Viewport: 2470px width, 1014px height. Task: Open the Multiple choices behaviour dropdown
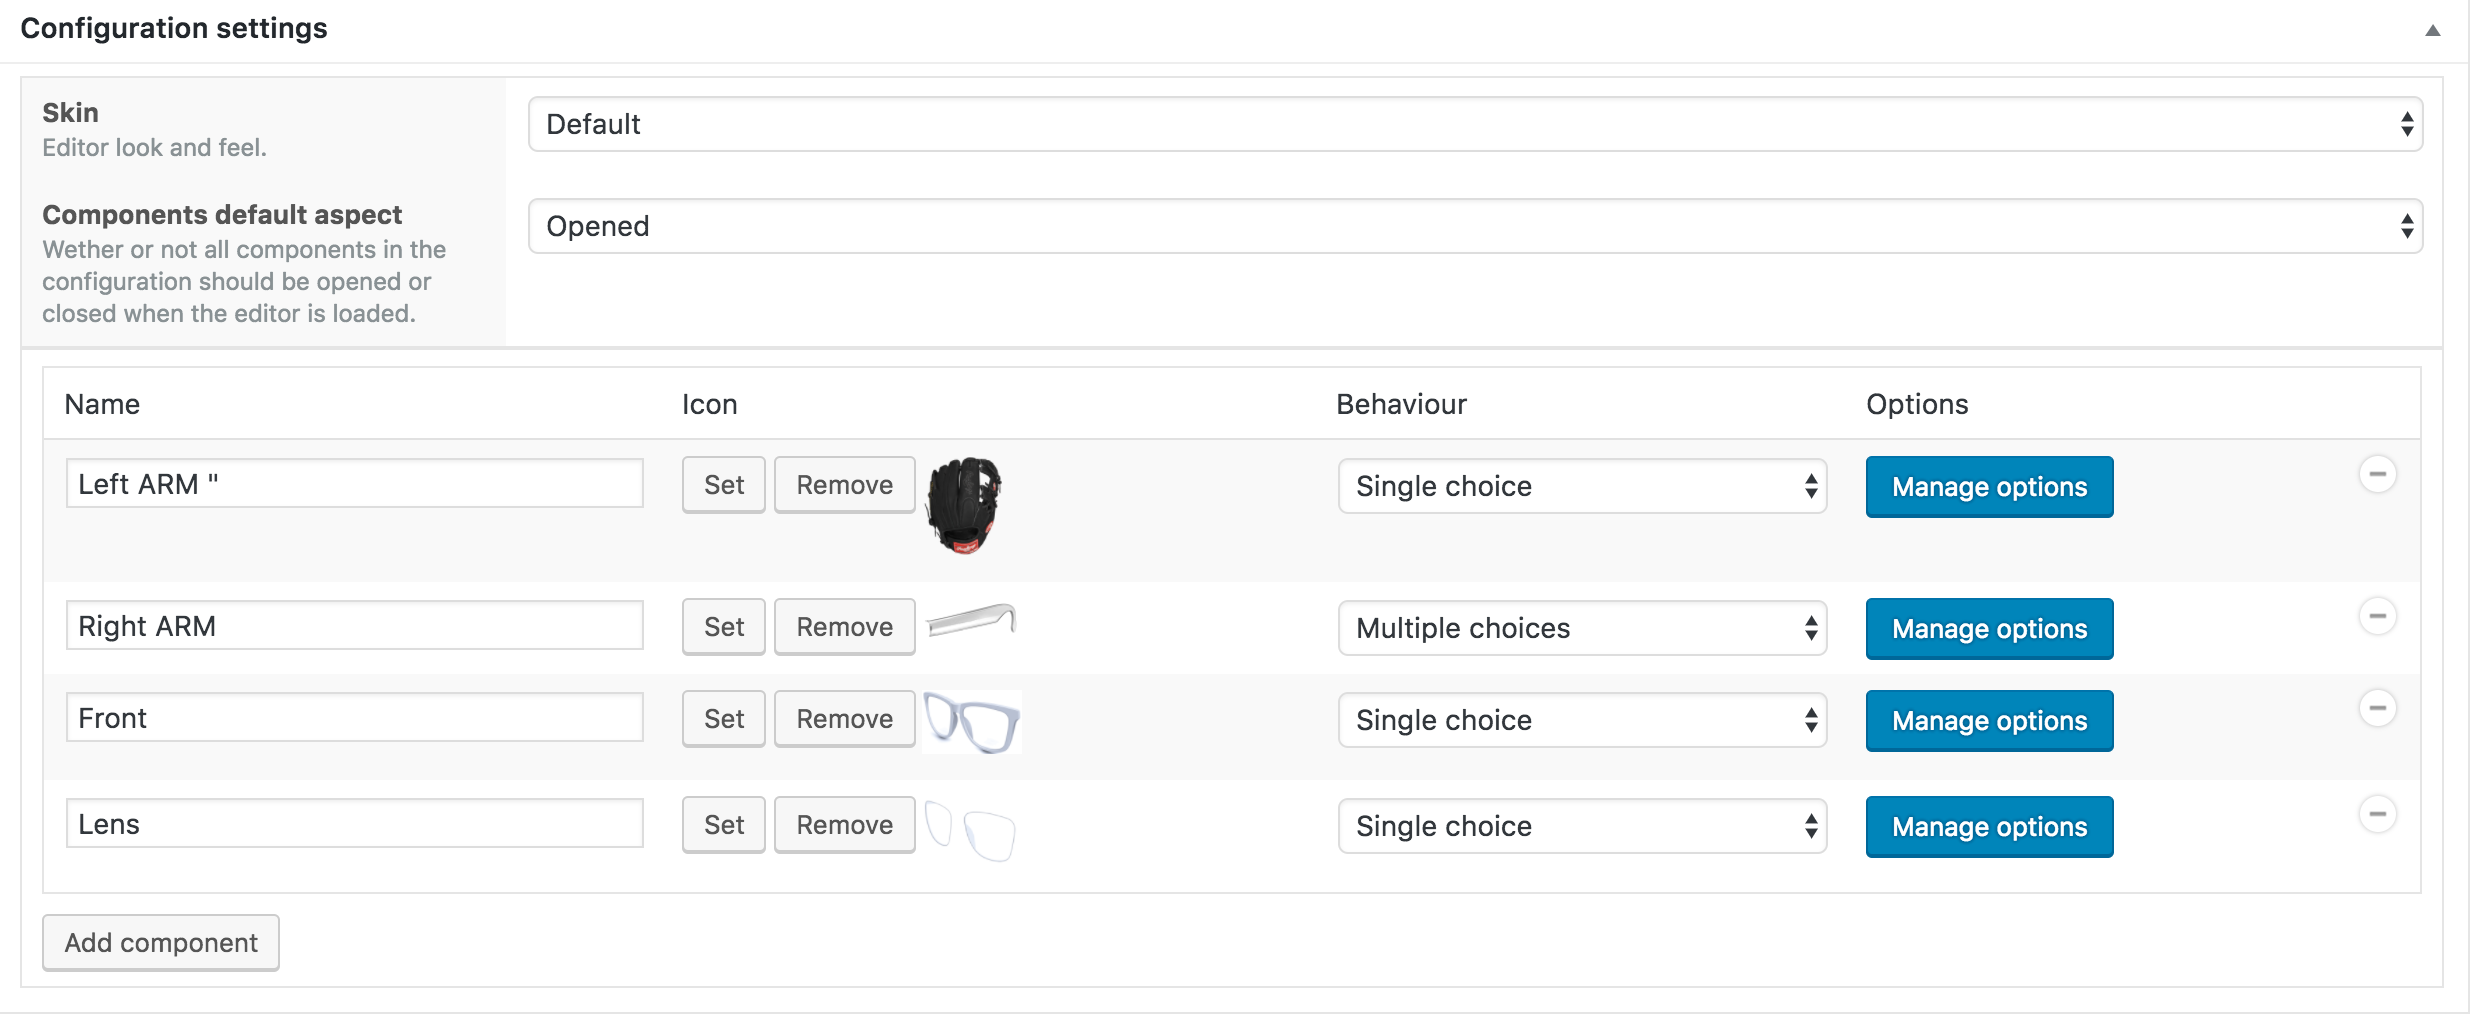click(x=1582, y=628)
